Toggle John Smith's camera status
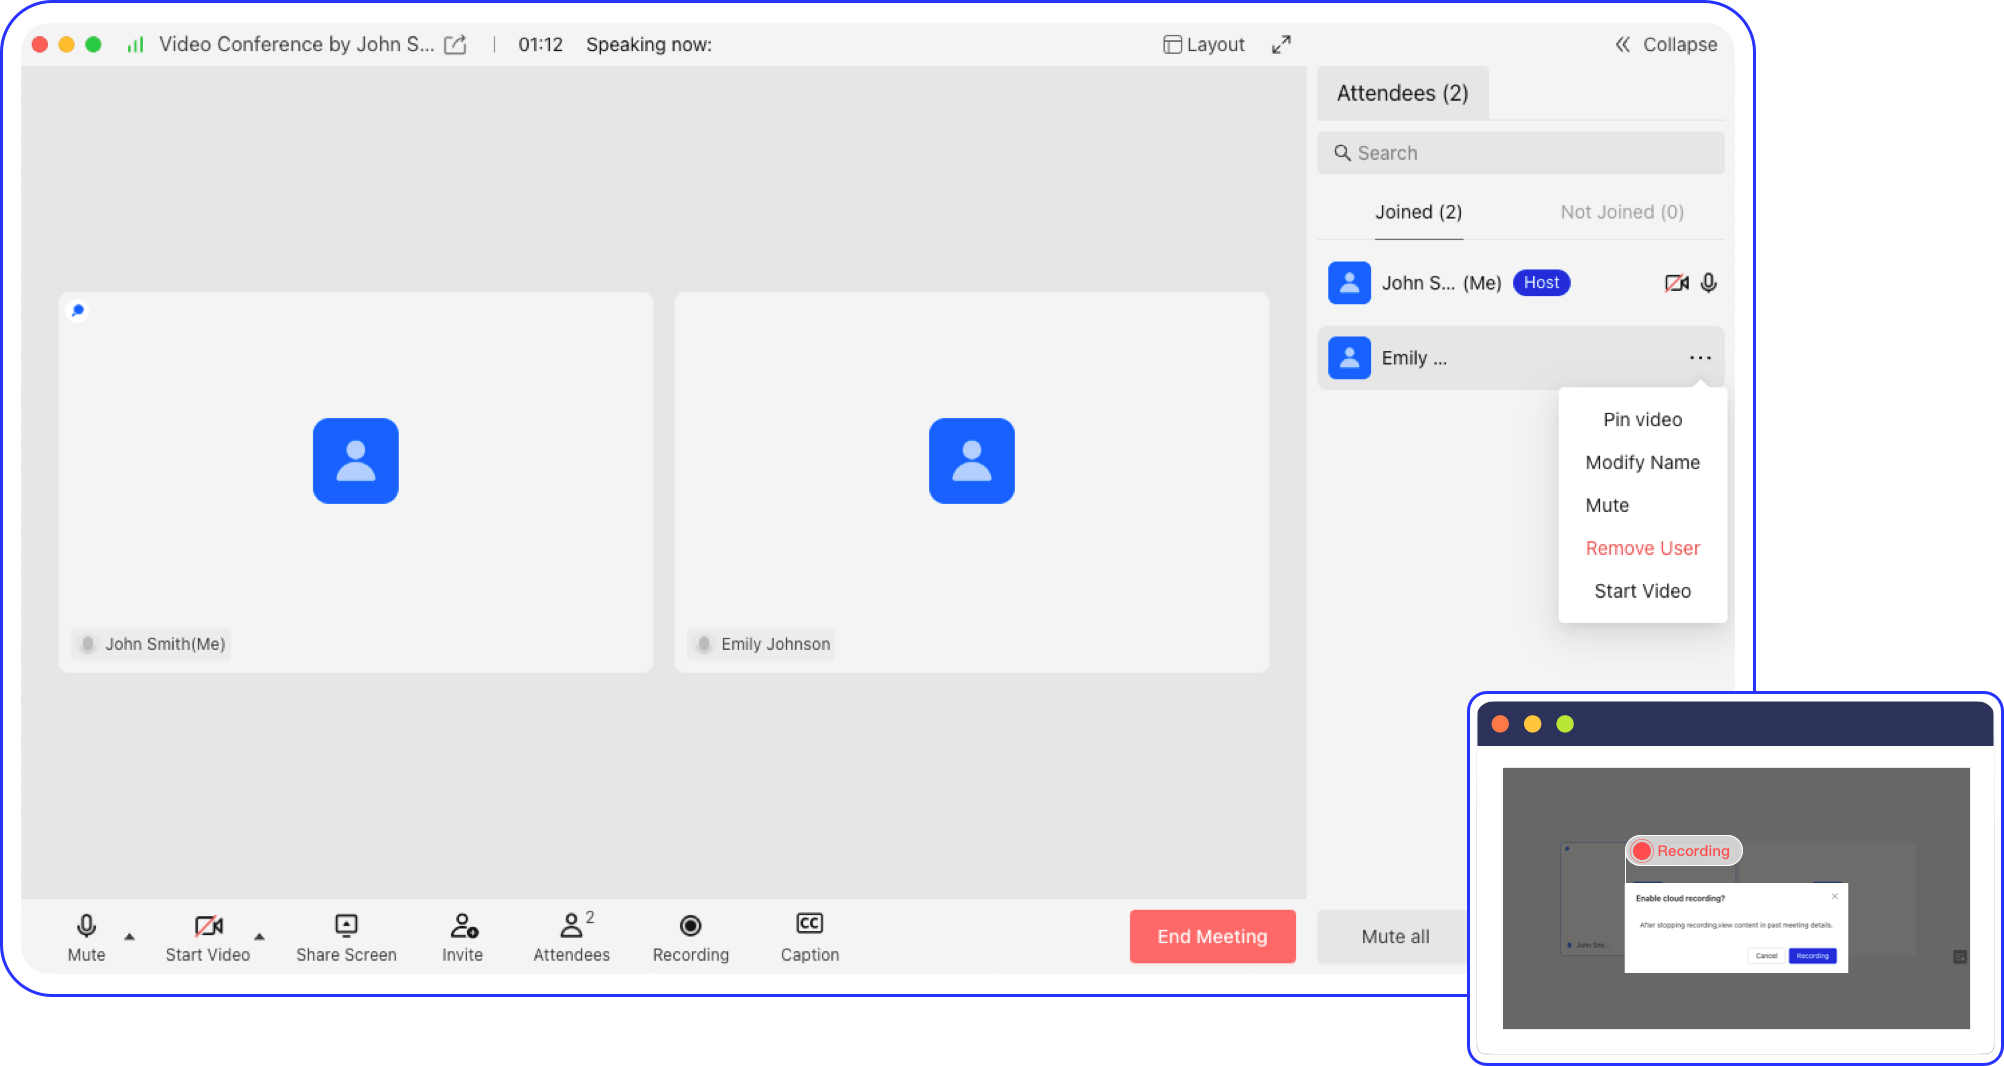This screenshot has width=2004, height=1066. point(1676,283)
